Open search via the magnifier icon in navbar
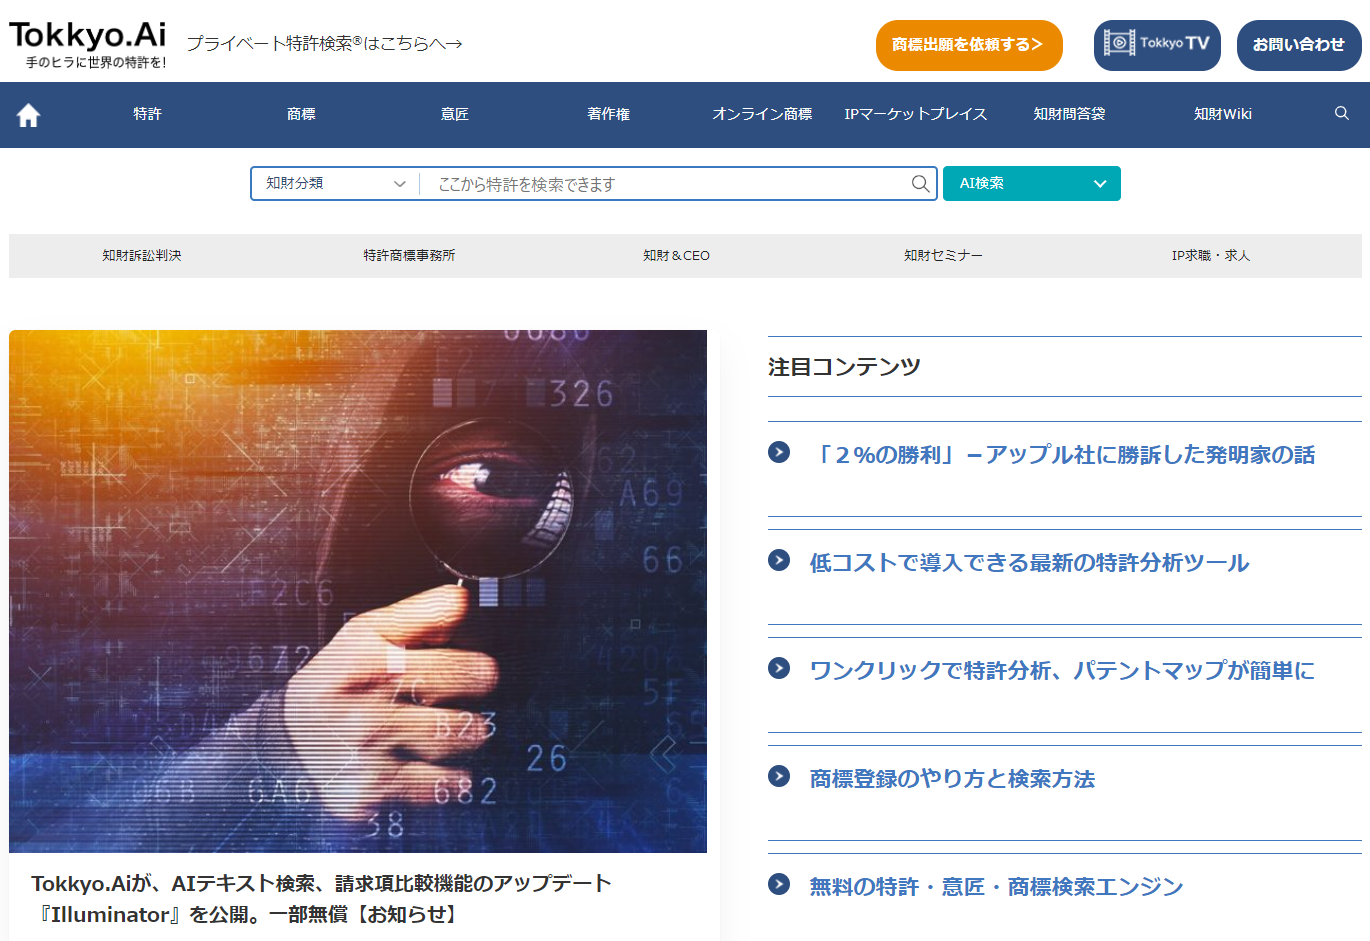Image resolution: width=1370 pixels, height=941 pixels. [1341, 114]
